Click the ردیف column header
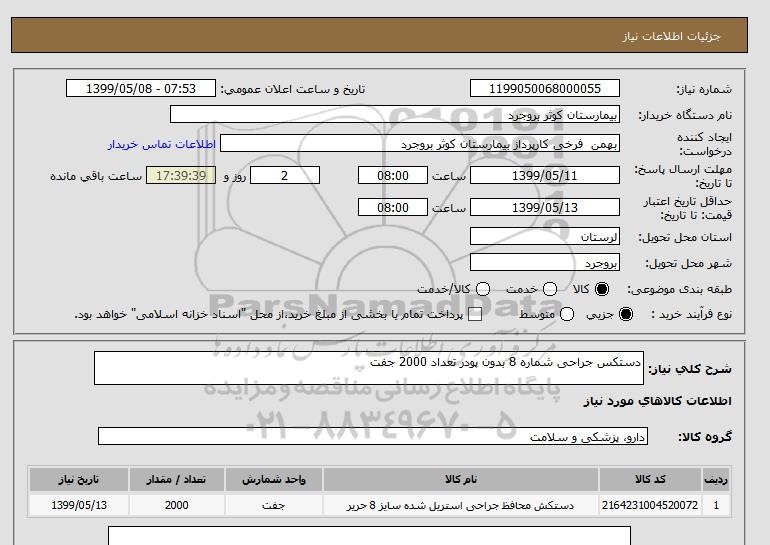Screen dimensions: 770x545 point(716,479)
